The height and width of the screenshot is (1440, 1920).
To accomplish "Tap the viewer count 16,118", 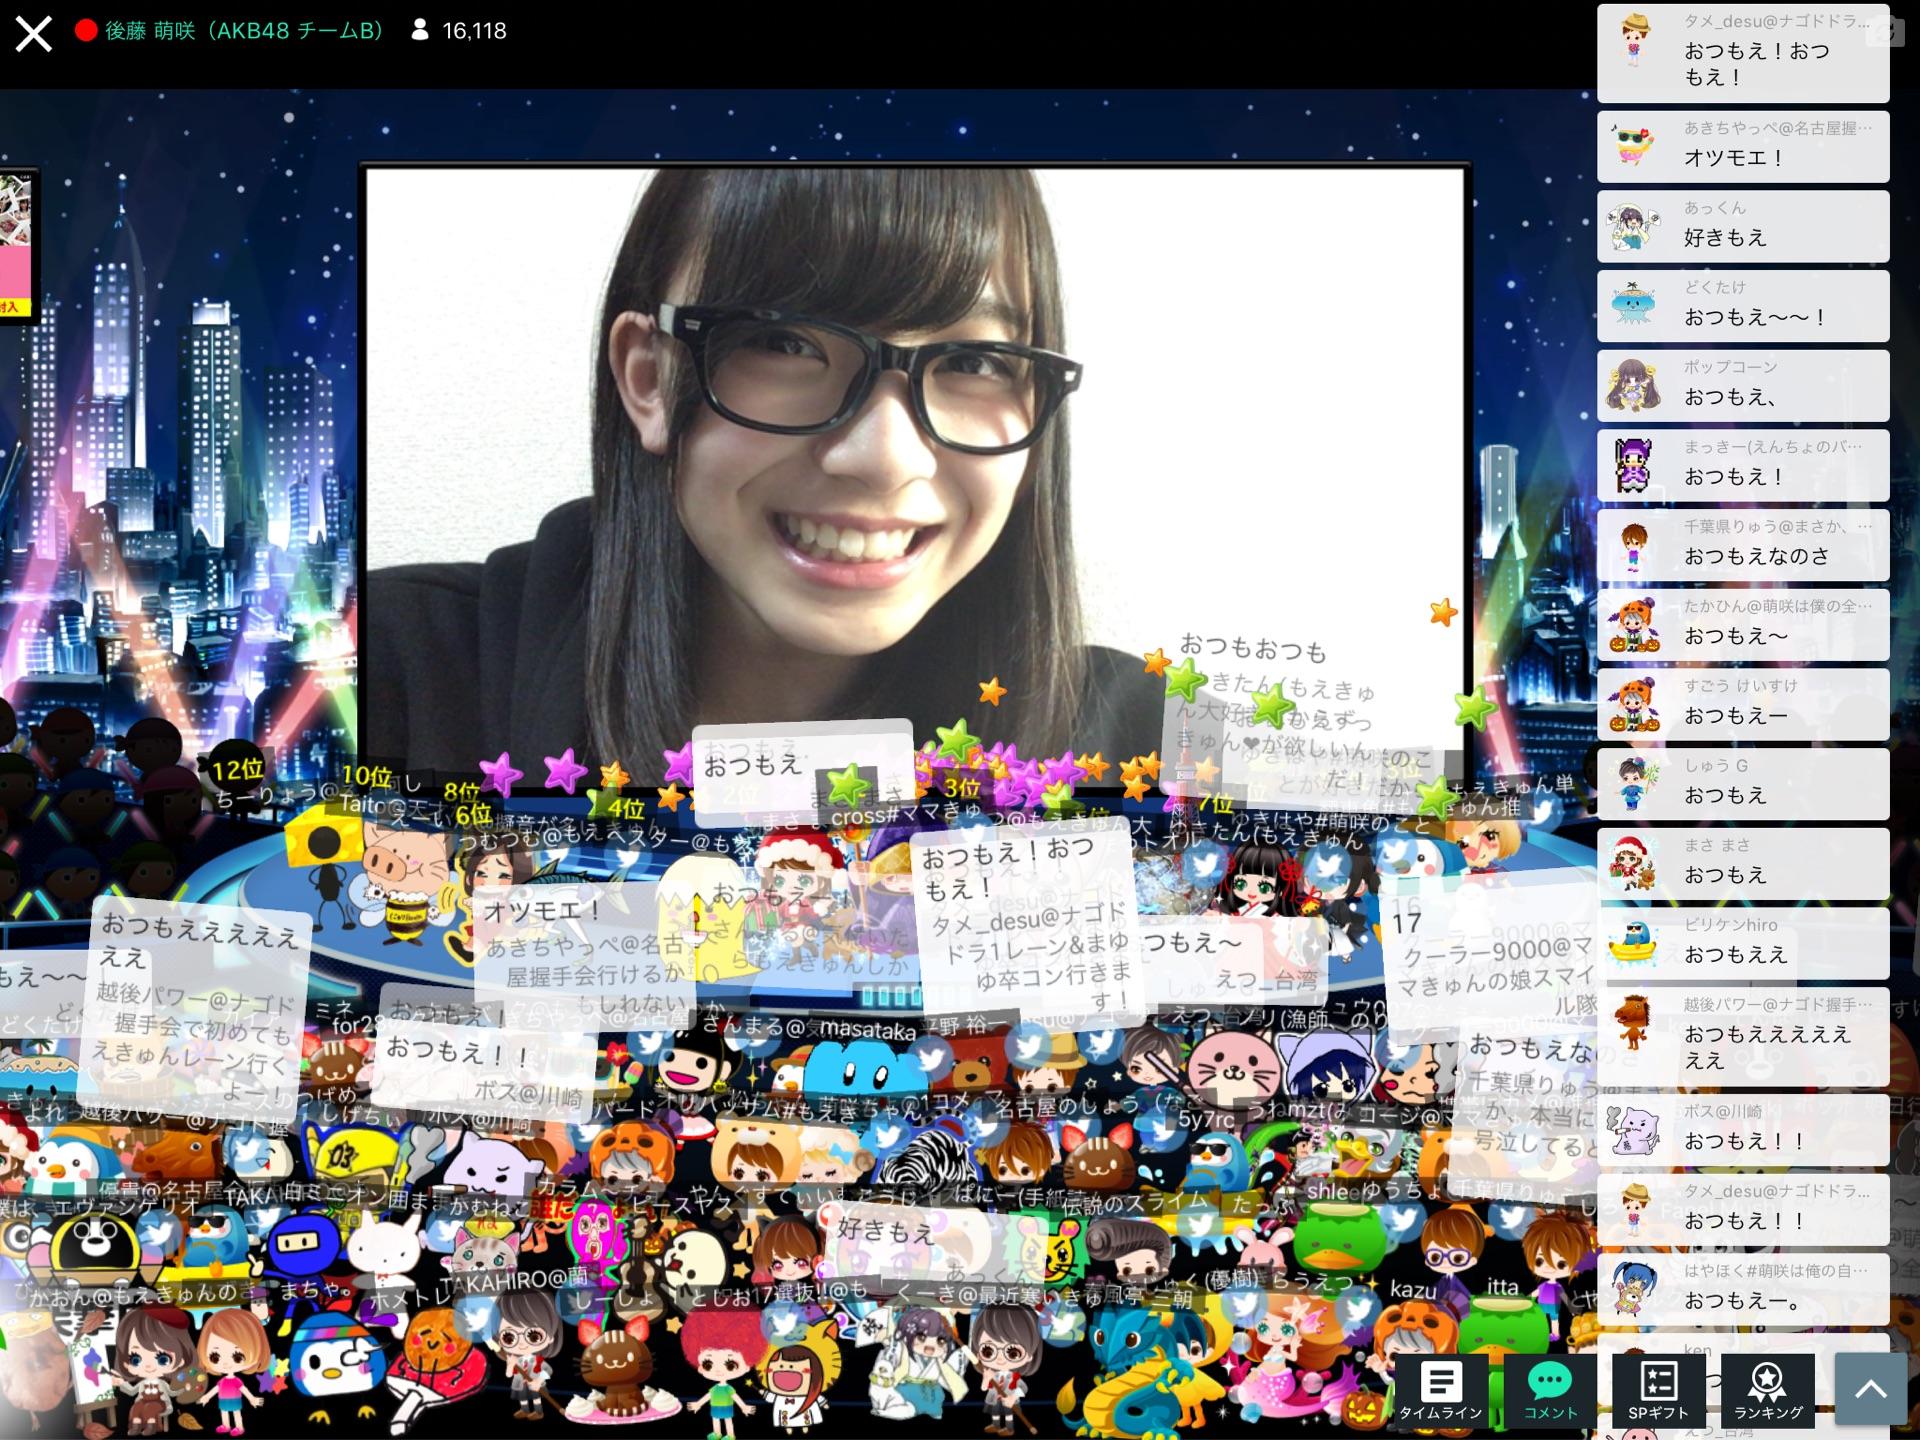I will [474, 31].
